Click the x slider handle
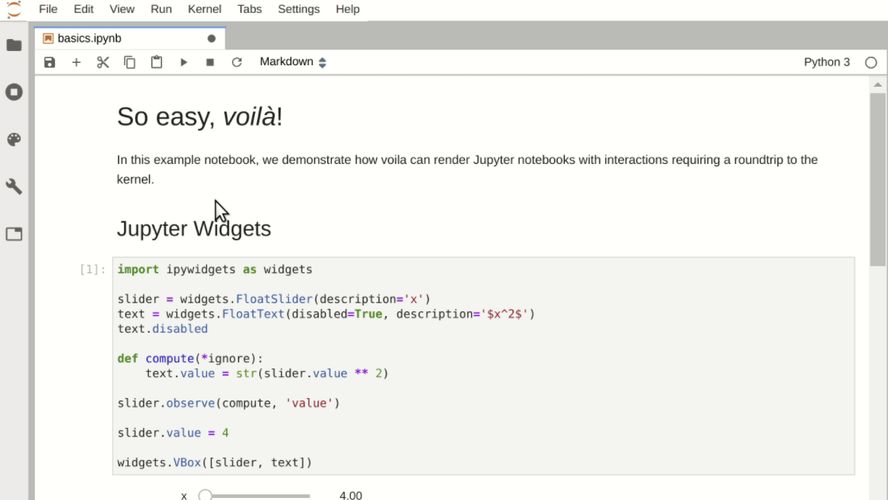Screen dimensions: 888x500 (x=205, y=495)
